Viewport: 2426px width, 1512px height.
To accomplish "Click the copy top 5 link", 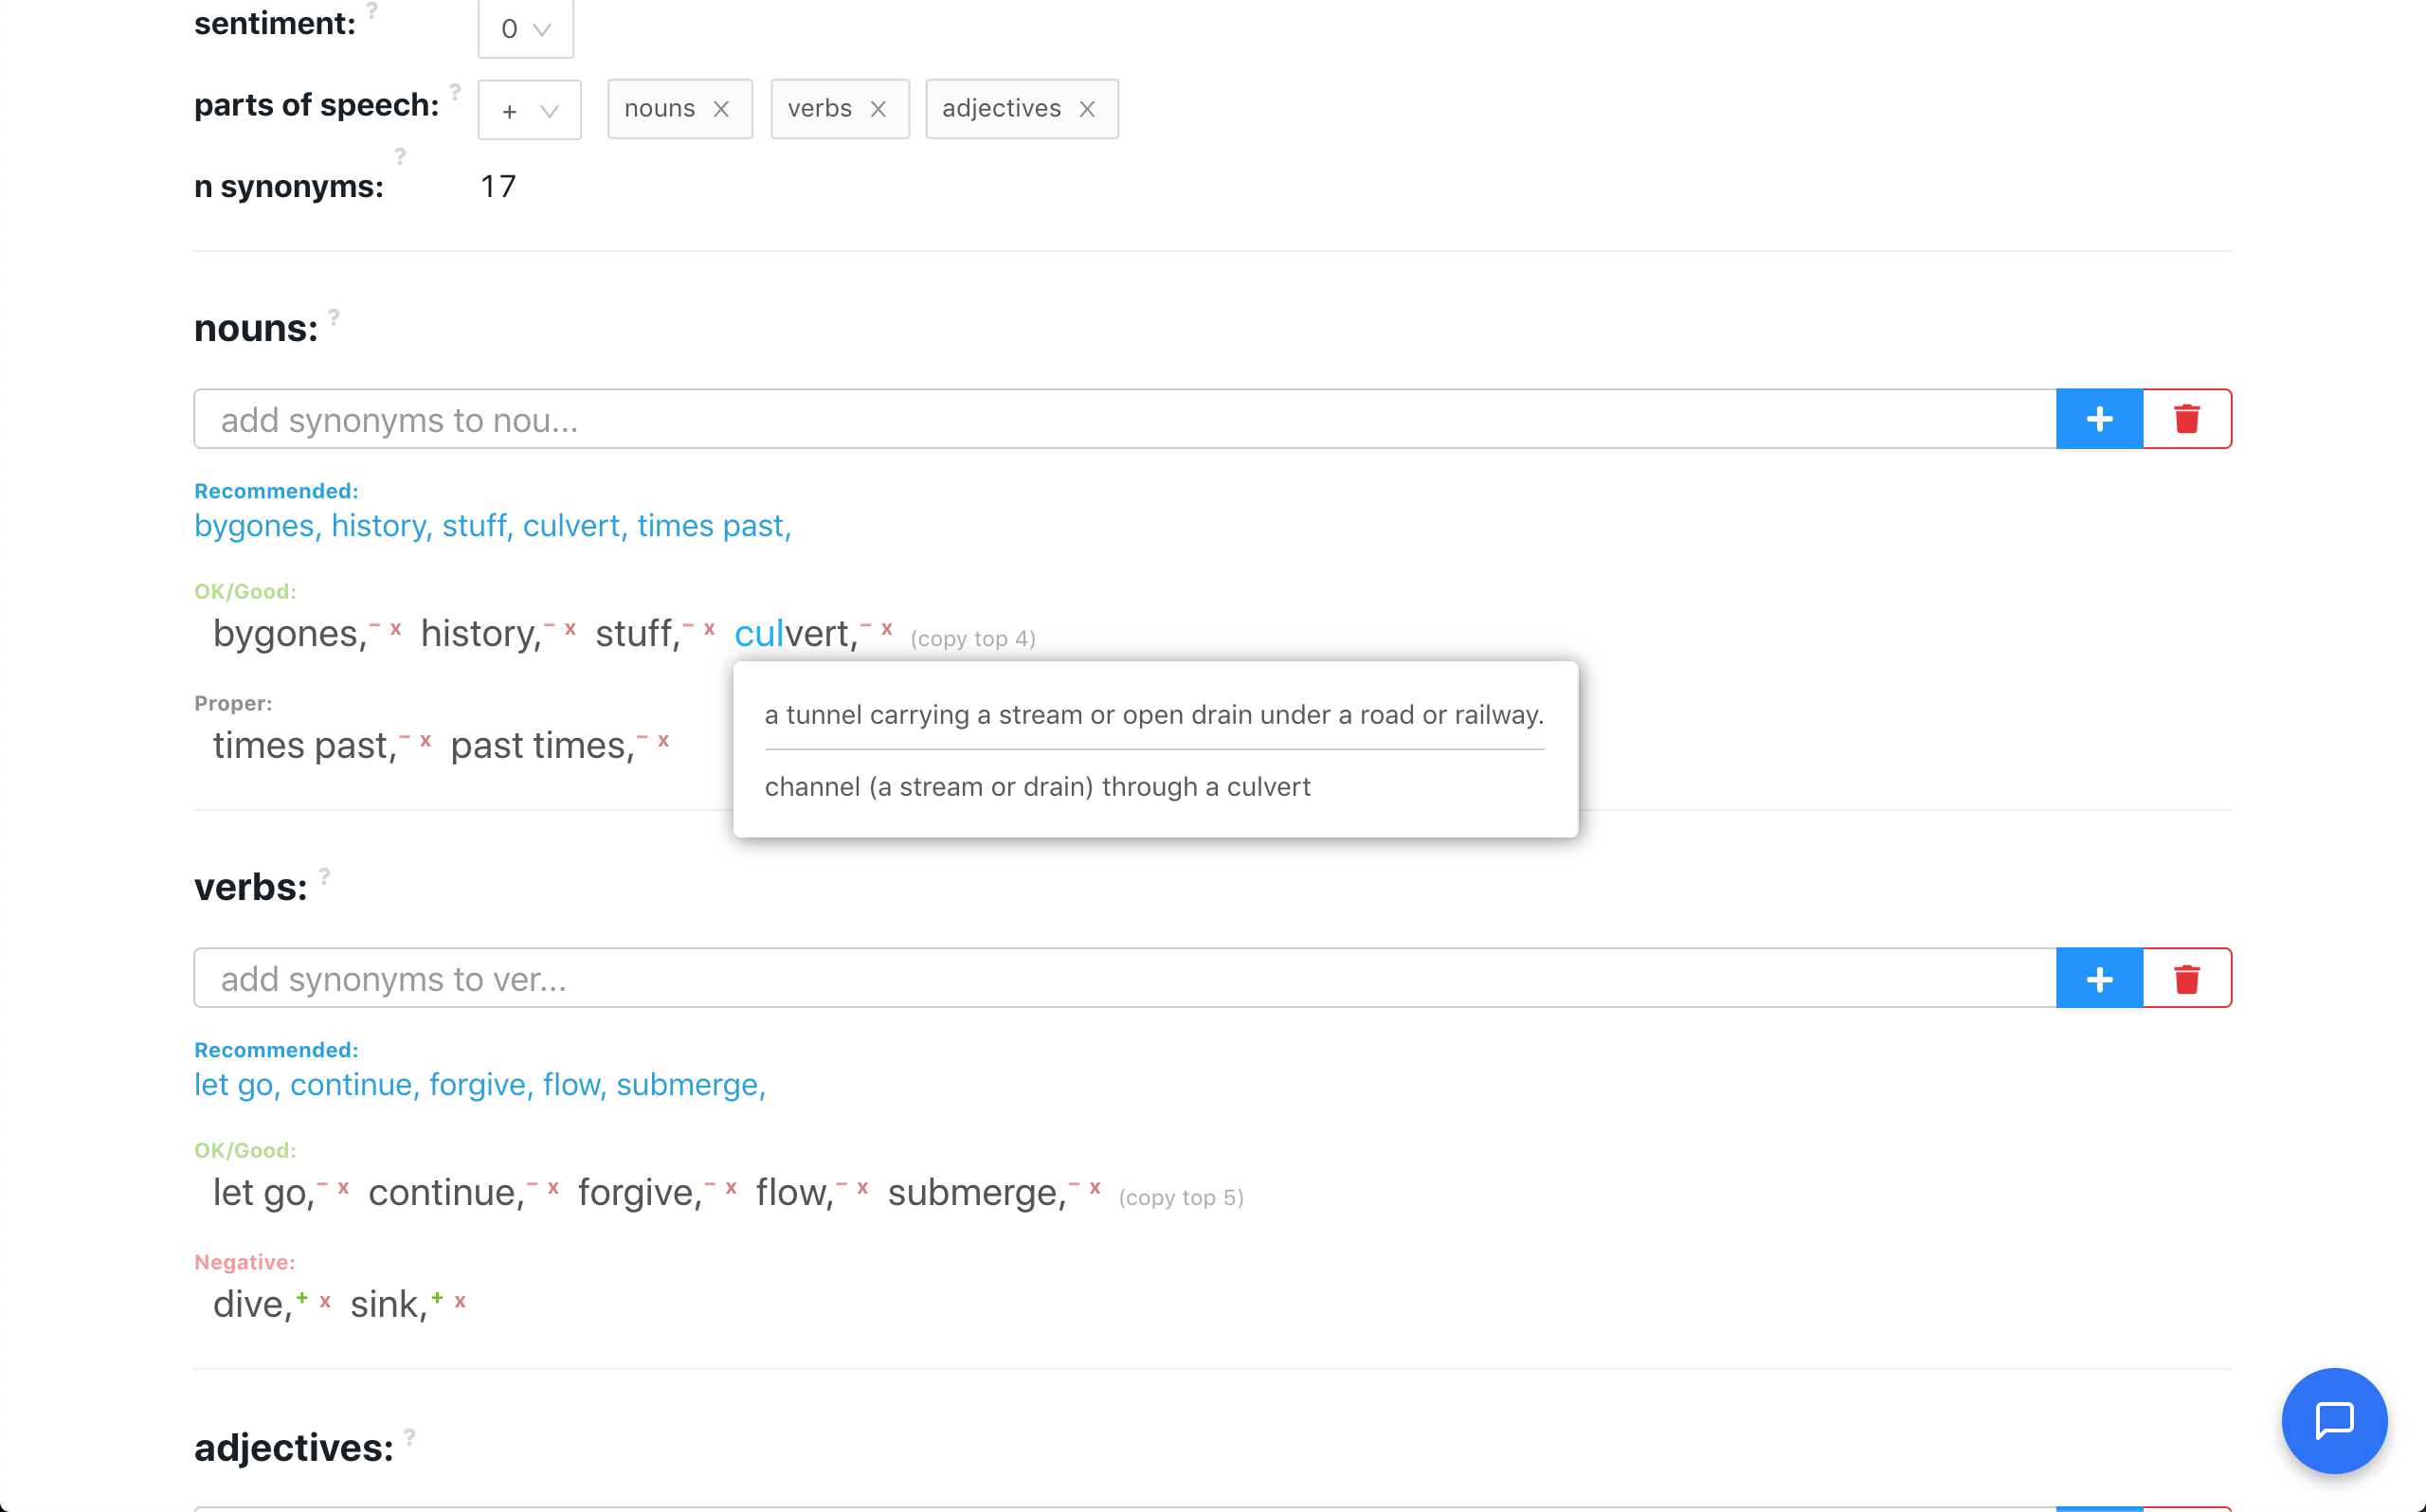I will click(1180, 1198).
